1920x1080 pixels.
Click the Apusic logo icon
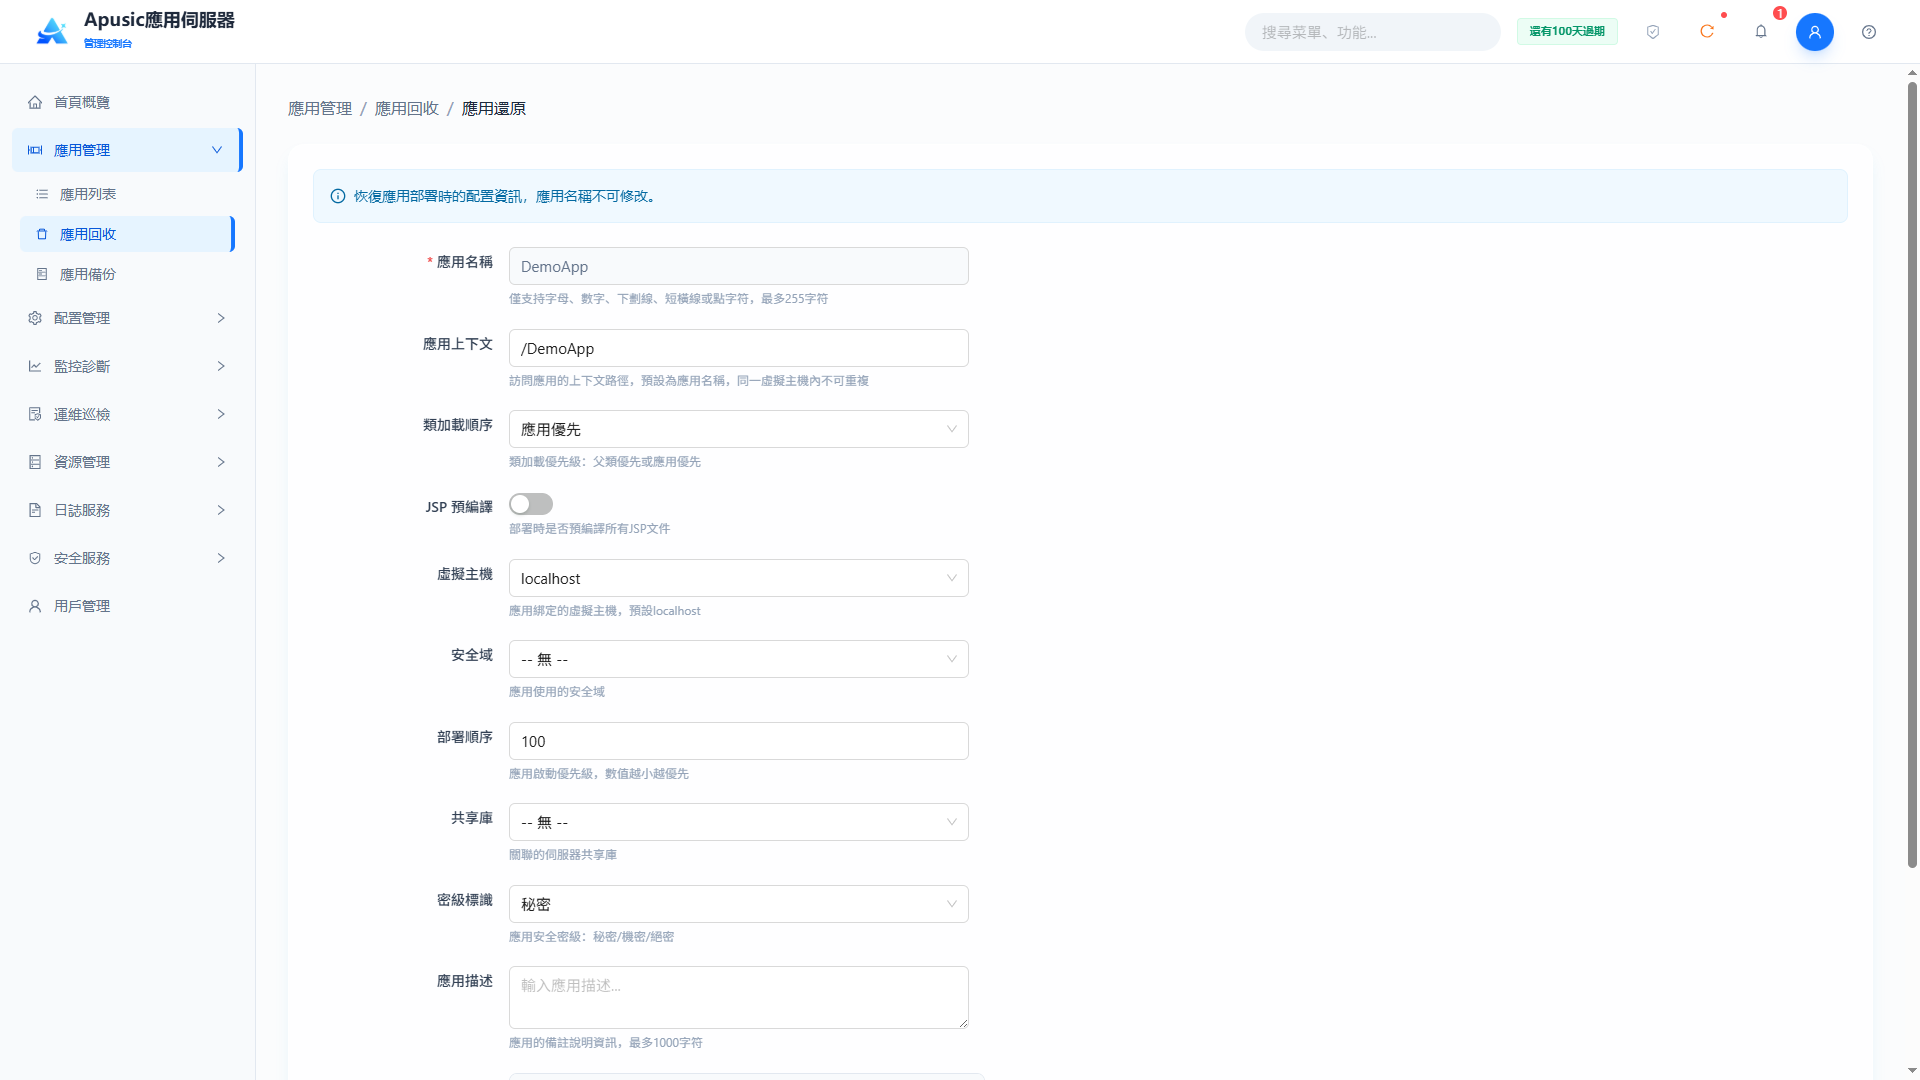(52, 31)
